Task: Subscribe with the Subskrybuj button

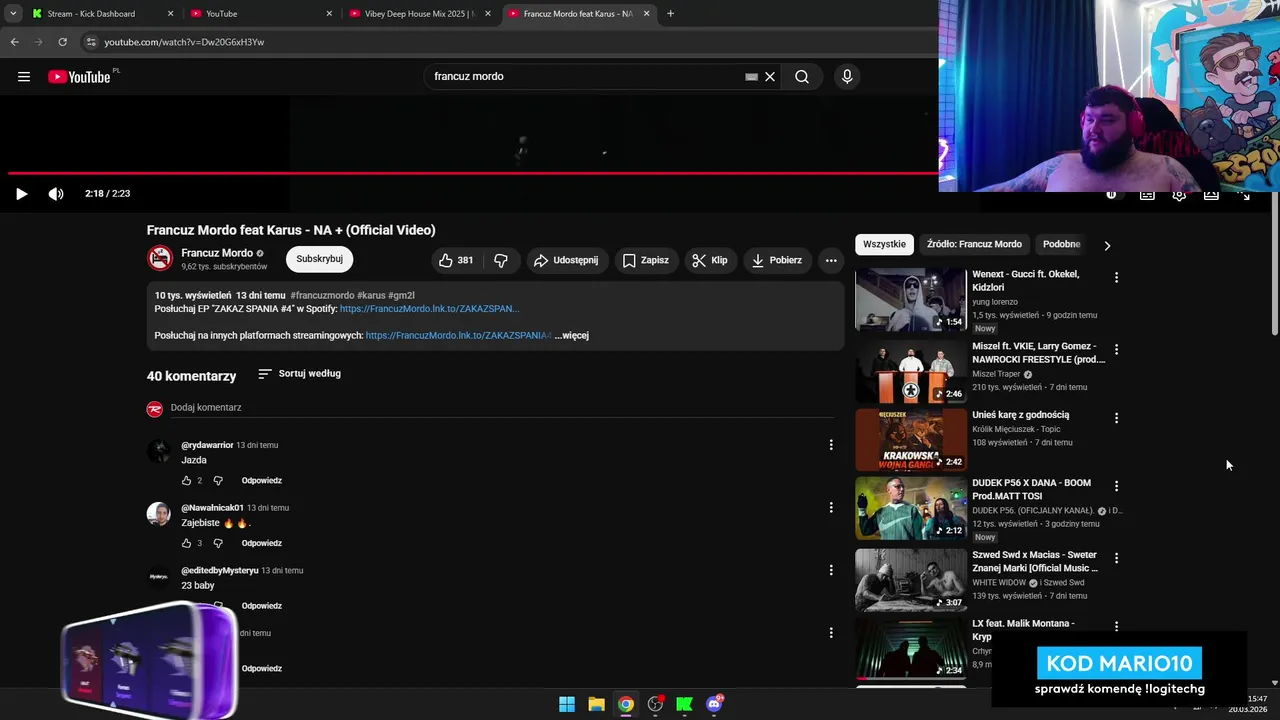Action: [x=319, y=259]
